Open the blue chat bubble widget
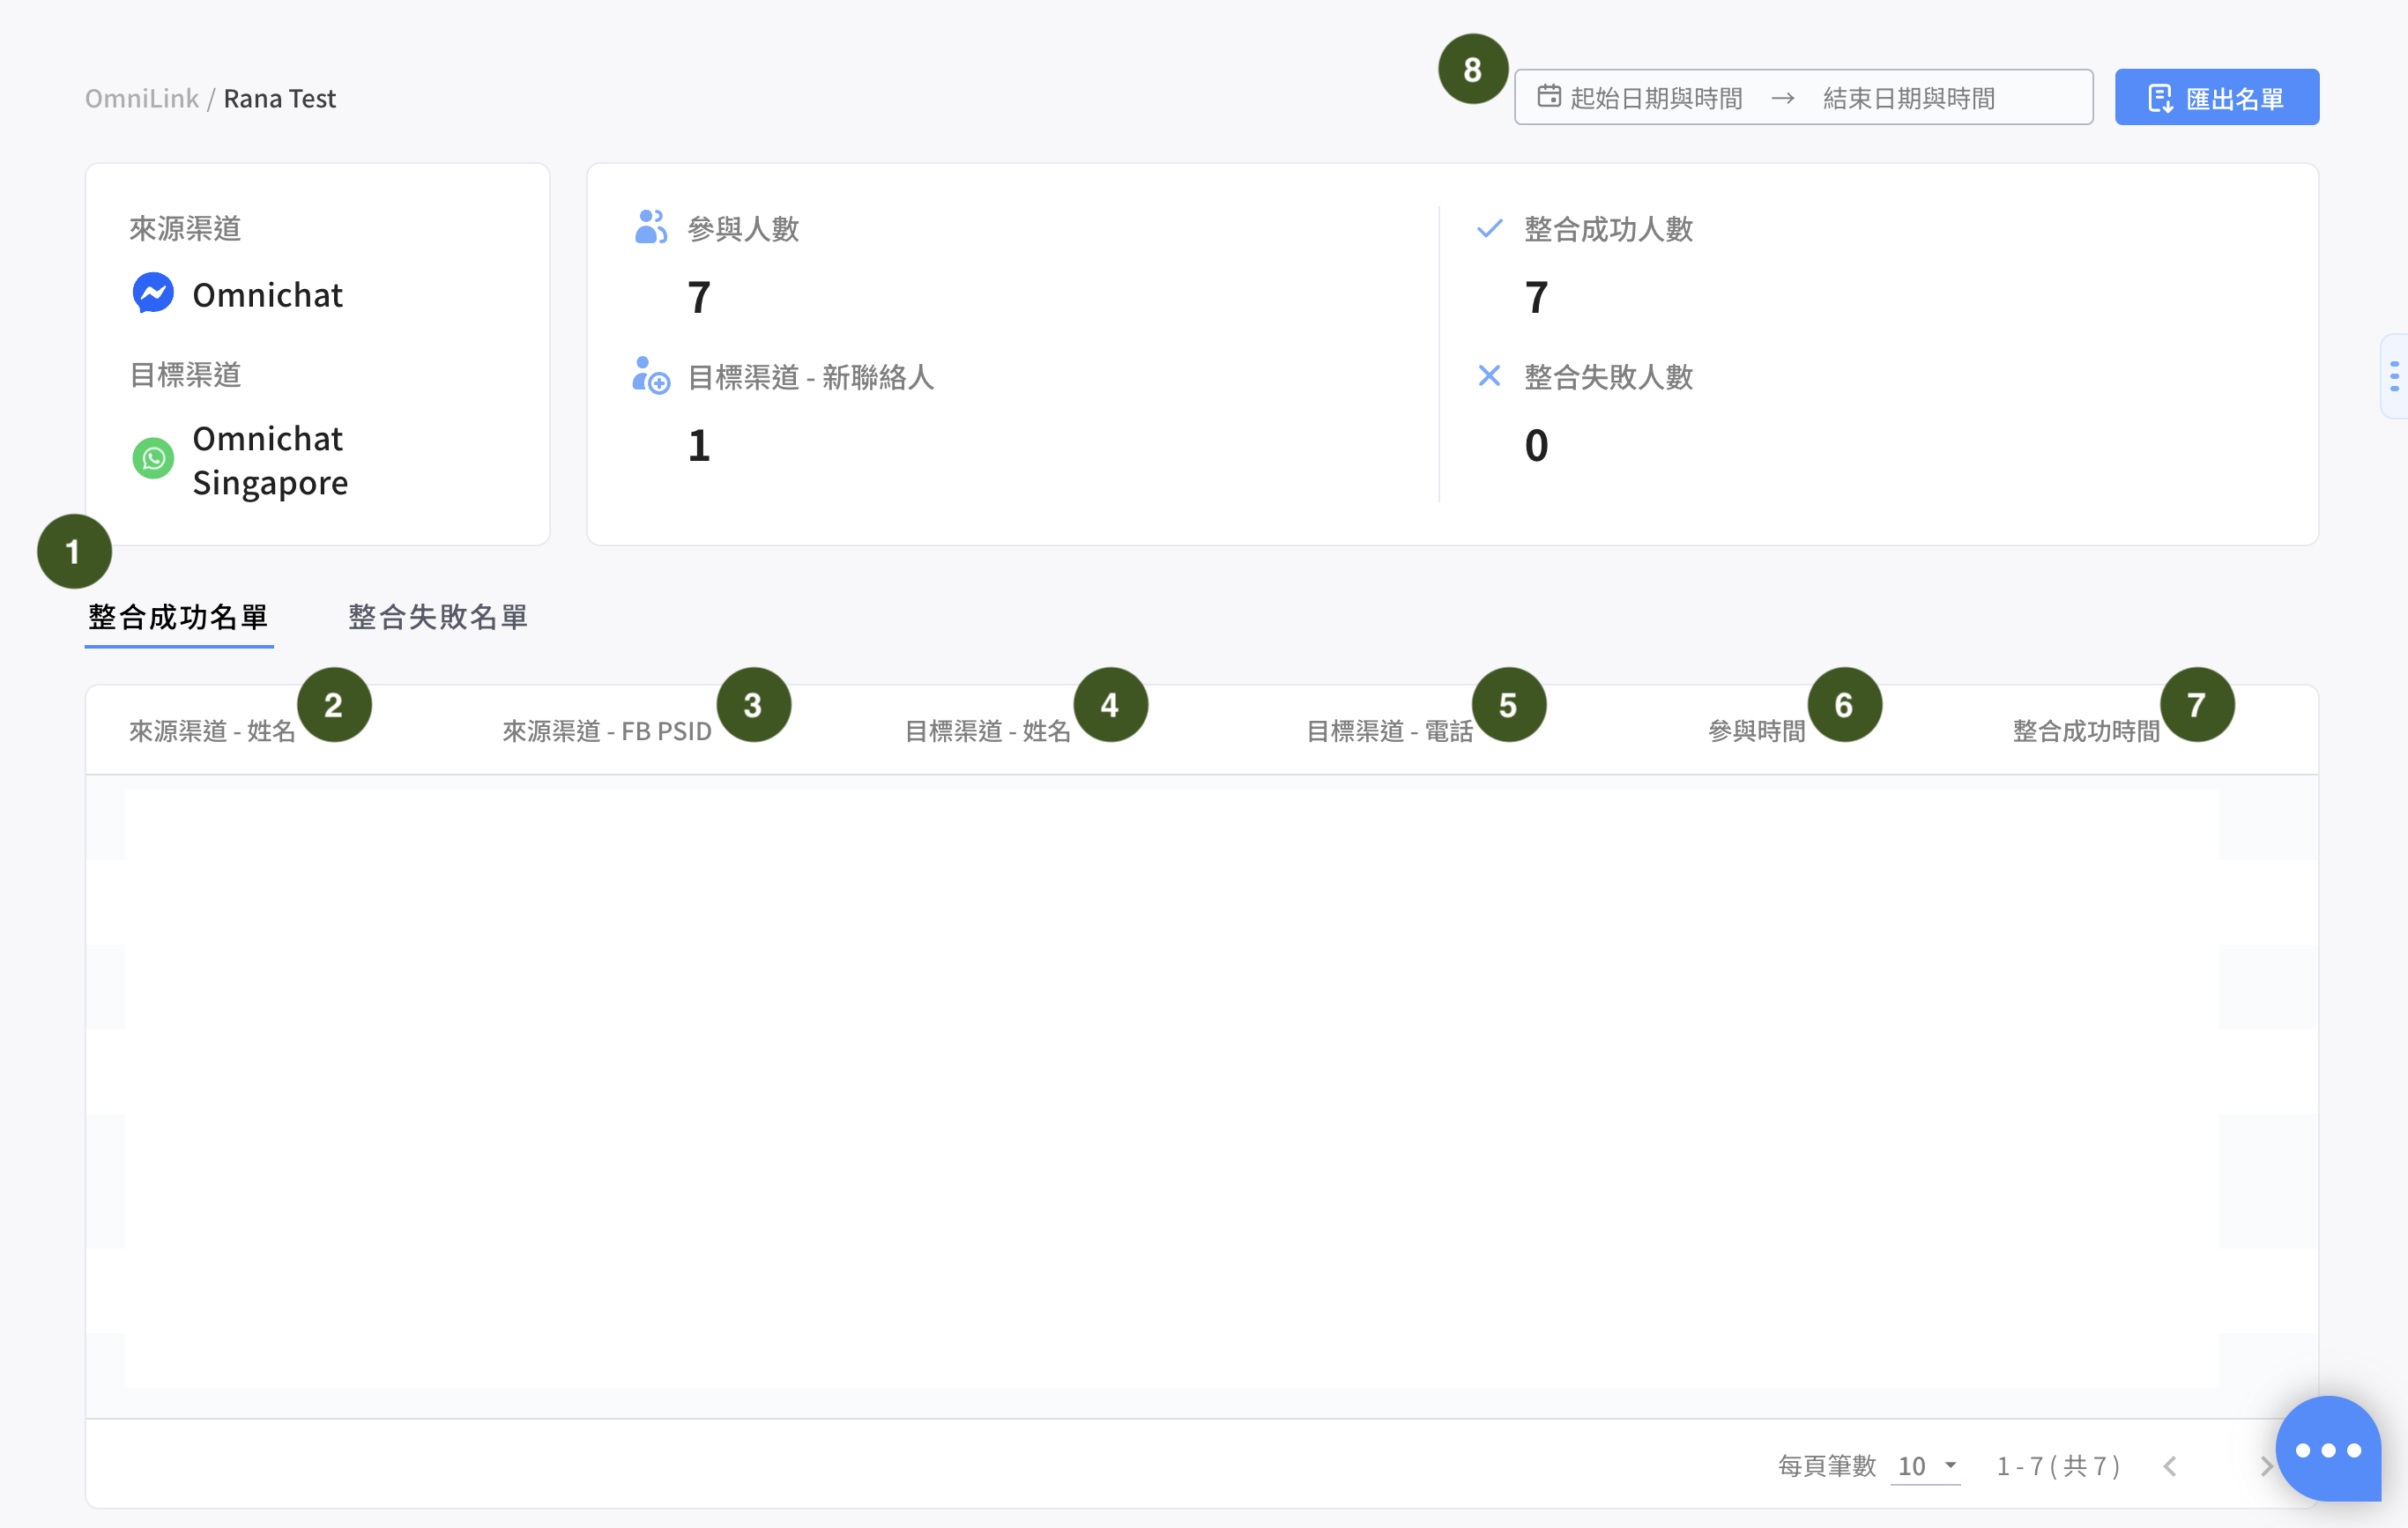This screenshot has height=1528, width=2408. point(2327,1448)
